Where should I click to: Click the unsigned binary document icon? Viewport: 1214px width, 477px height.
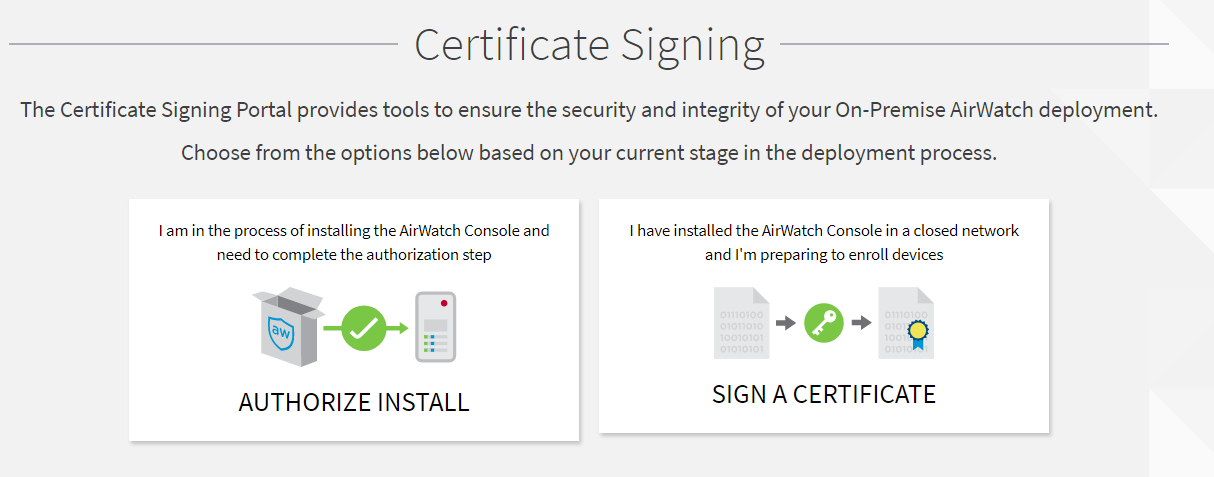click(x=741, y=323)
